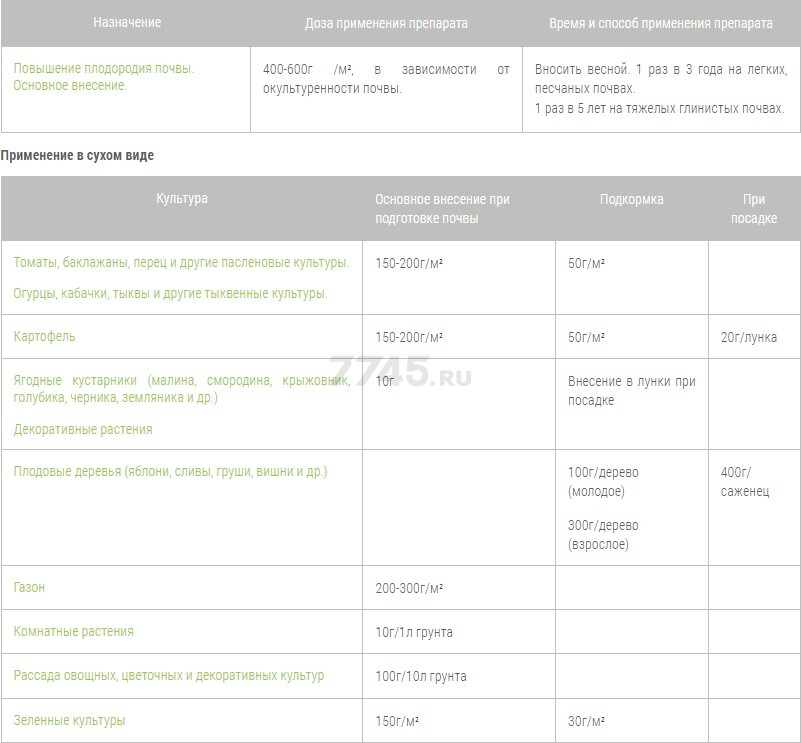Select 'Основное внесение при подготовке почвы' header
This screenshot has height=743, width=801.
point(442,208)
